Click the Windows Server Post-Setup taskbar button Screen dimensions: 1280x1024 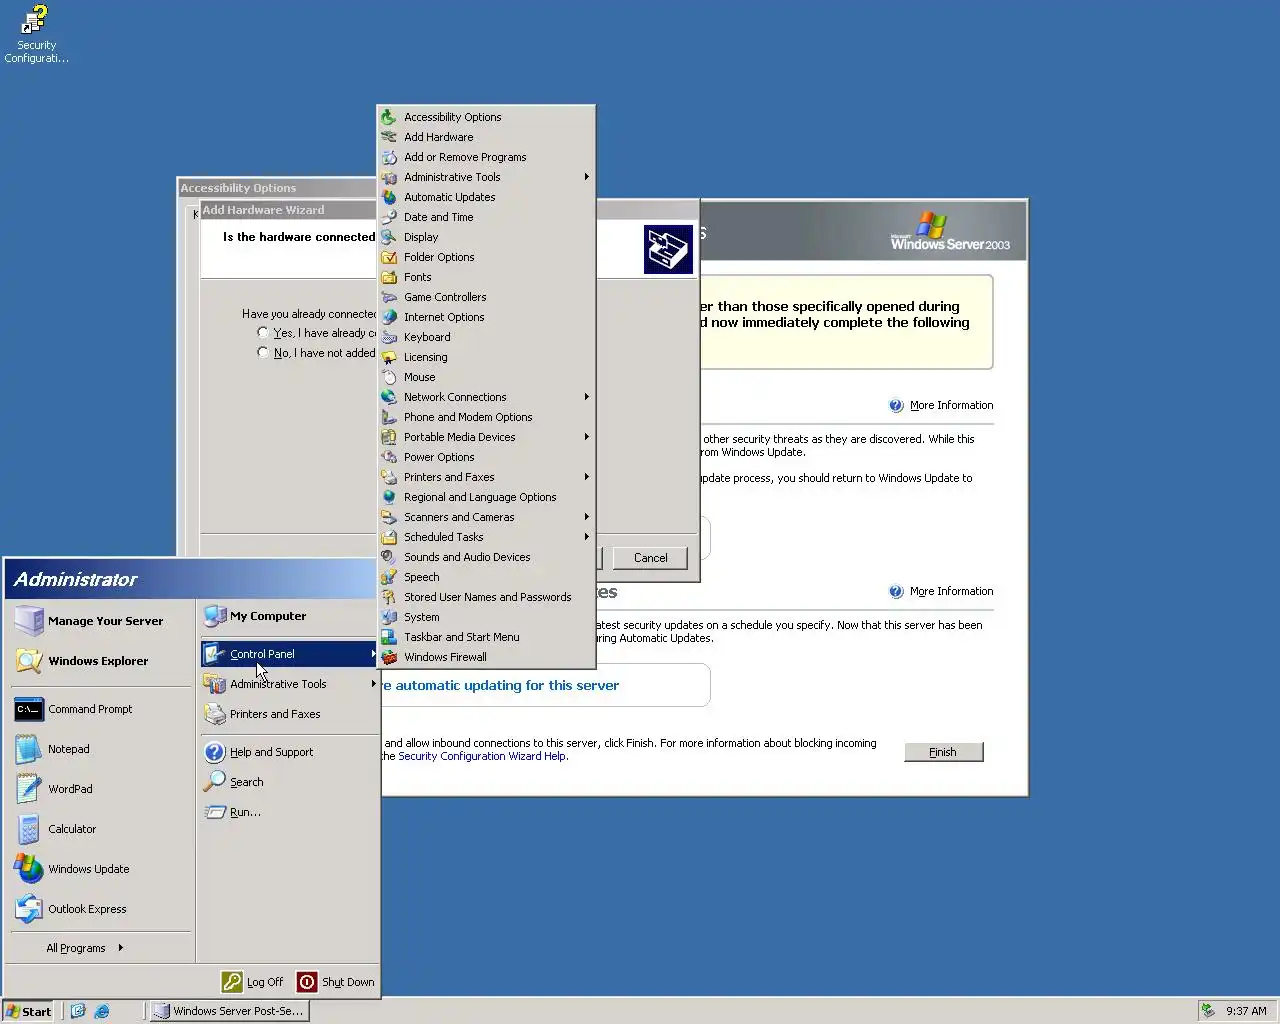230,1011
